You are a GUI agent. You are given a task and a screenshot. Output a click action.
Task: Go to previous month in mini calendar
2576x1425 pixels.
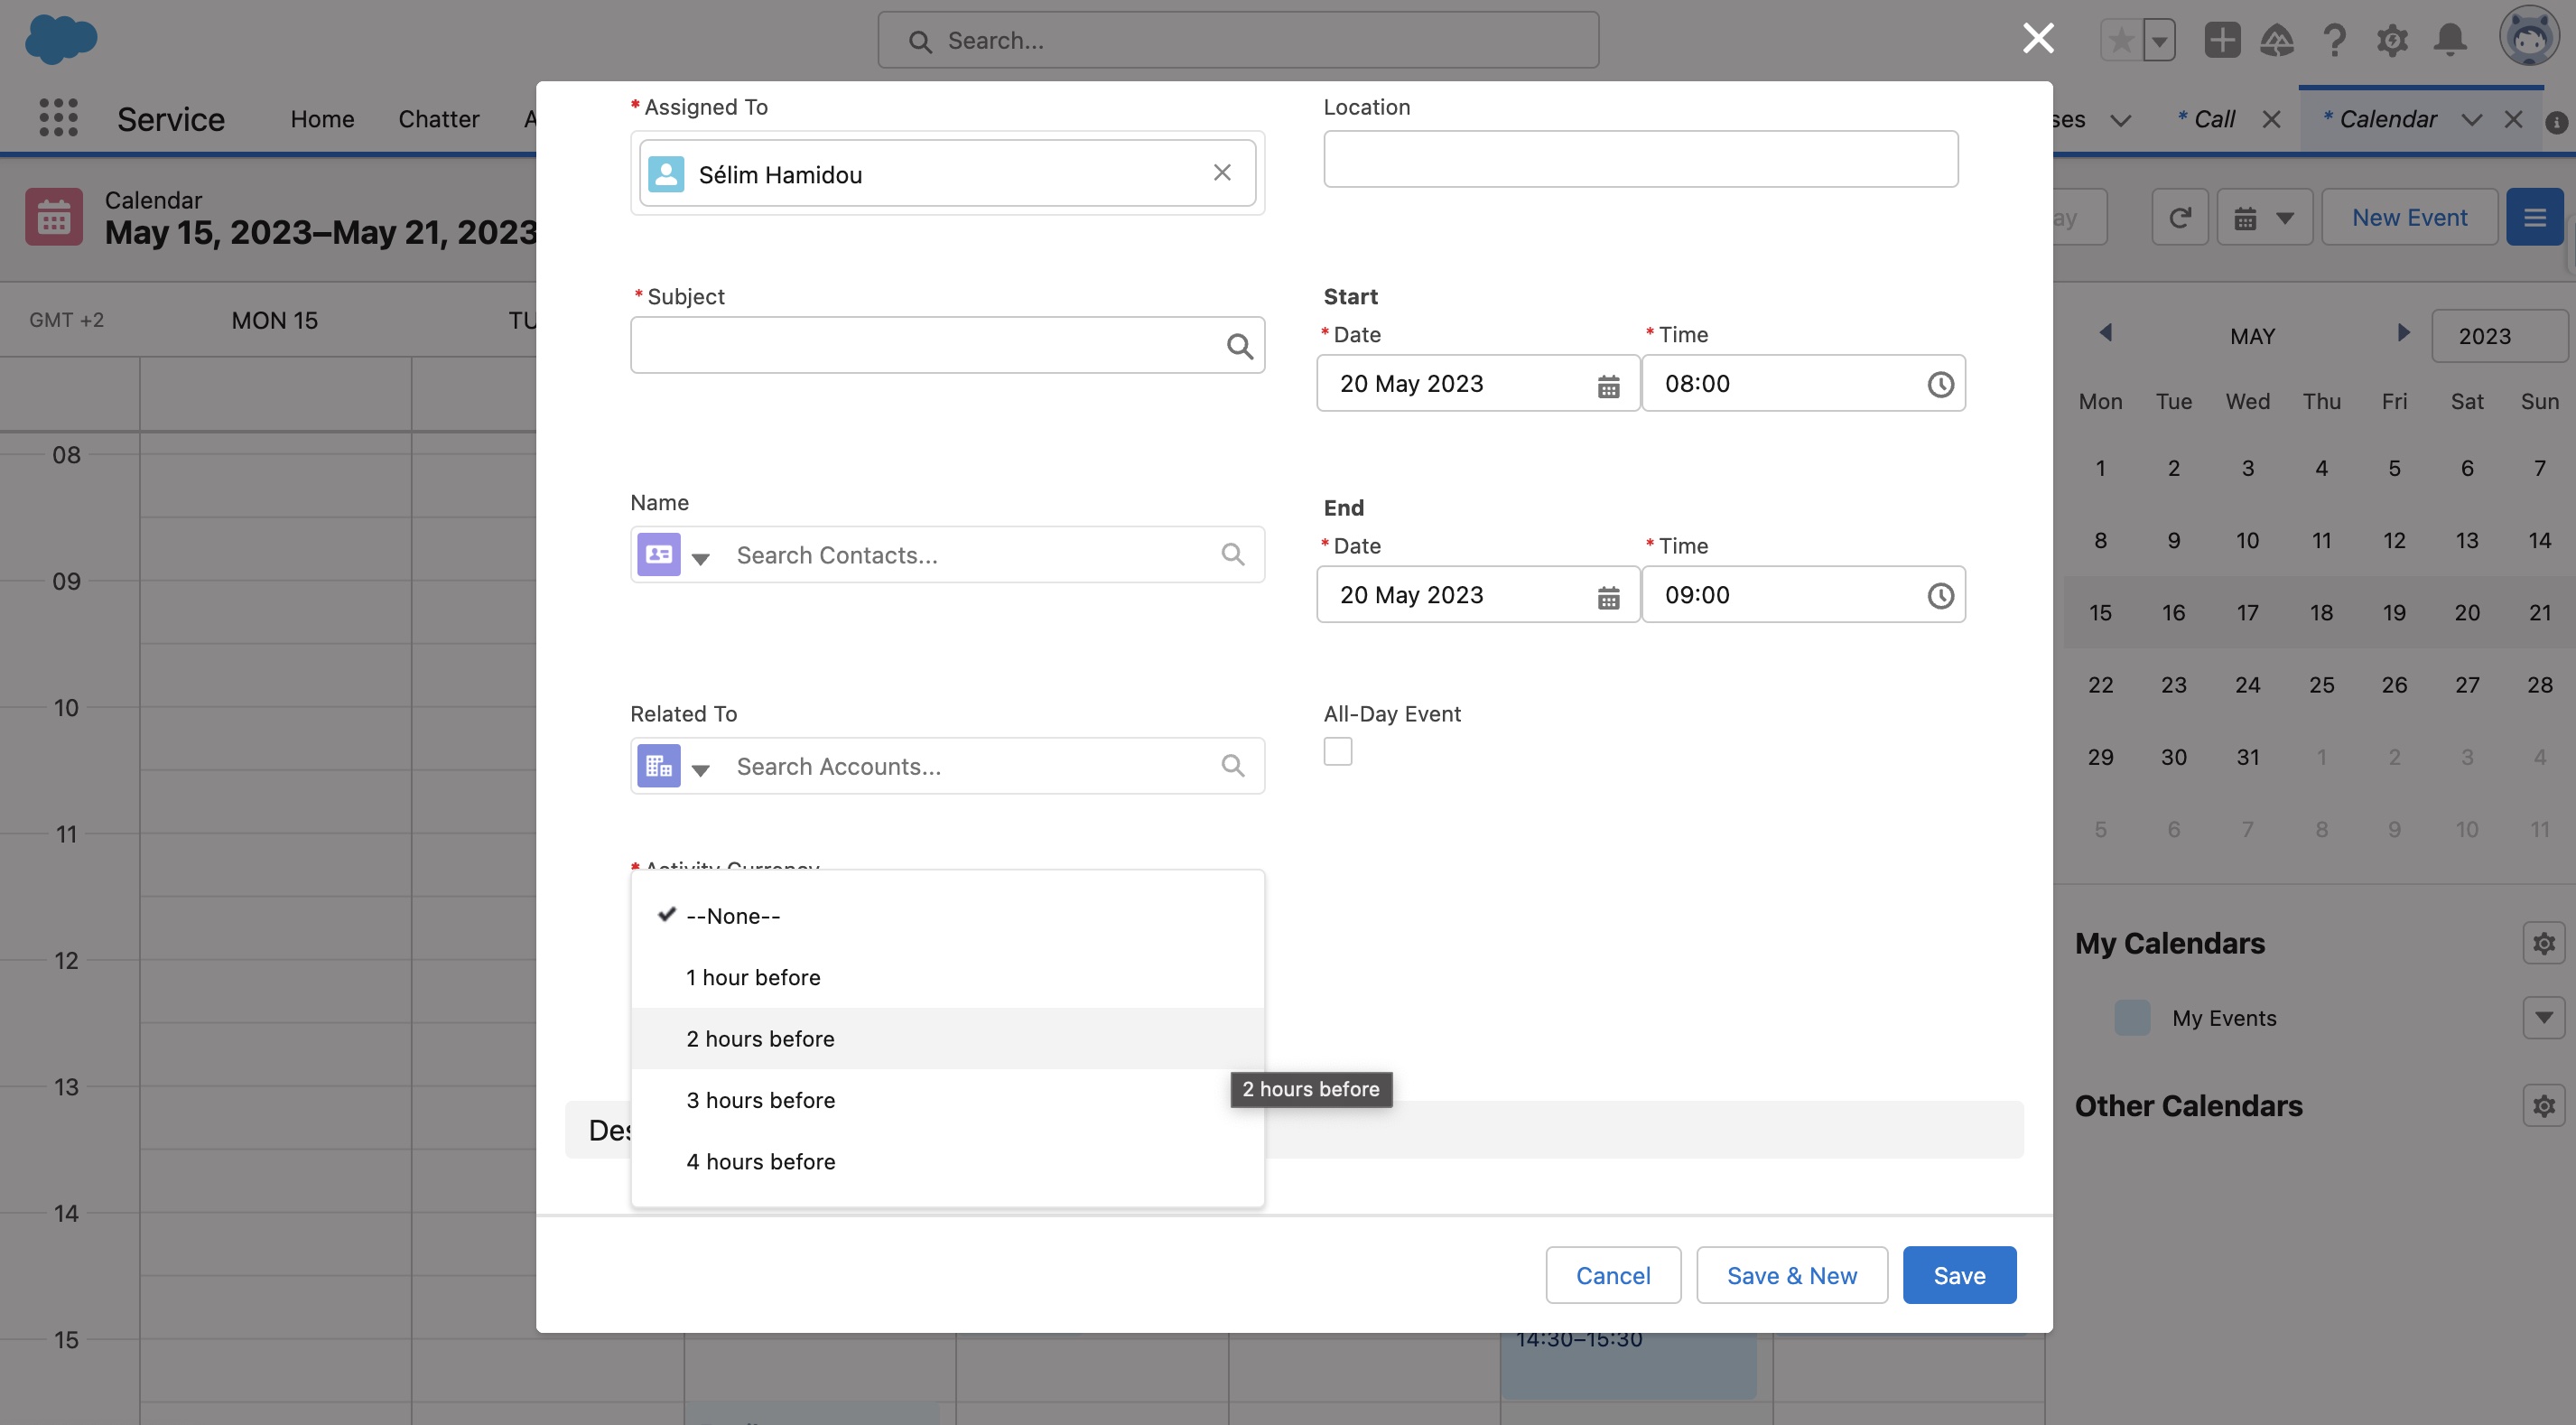pyautogui.click(x=2104, y=333)
